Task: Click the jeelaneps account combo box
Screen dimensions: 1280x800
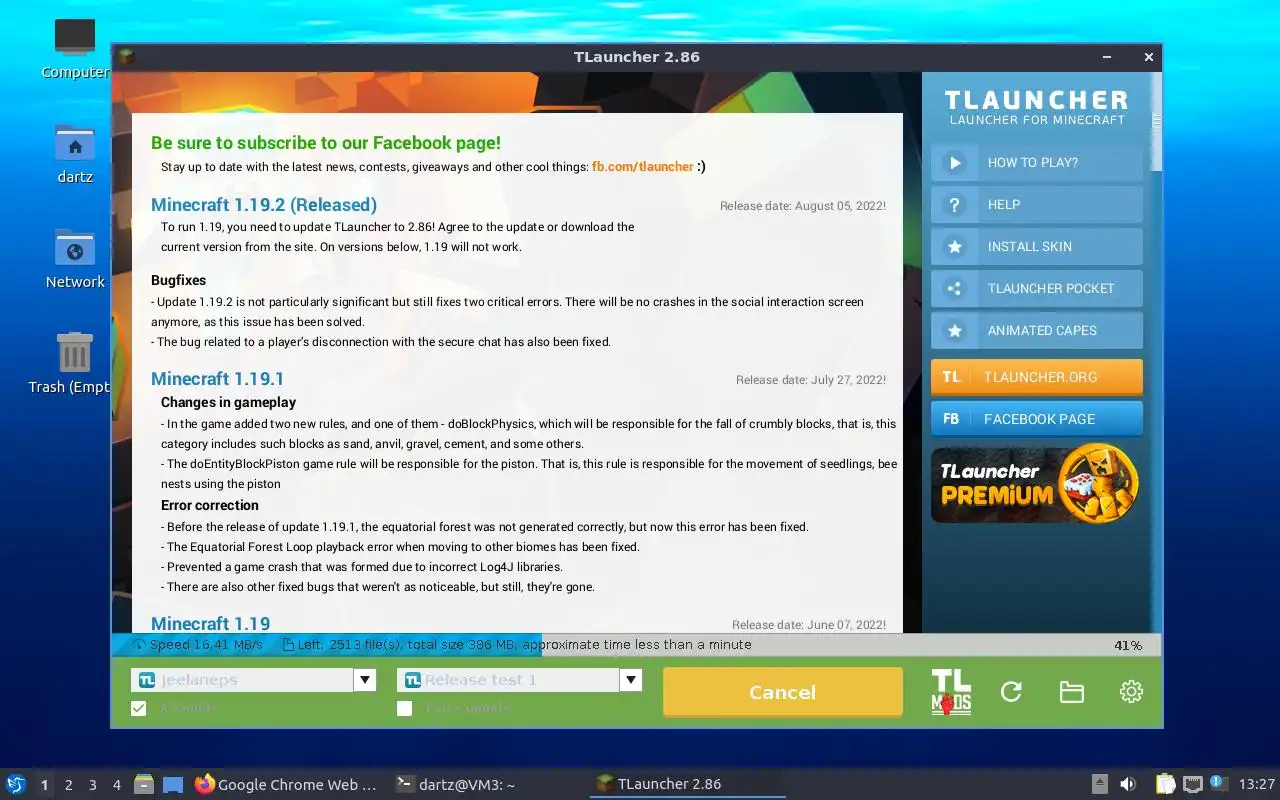Action: [254, 680]
